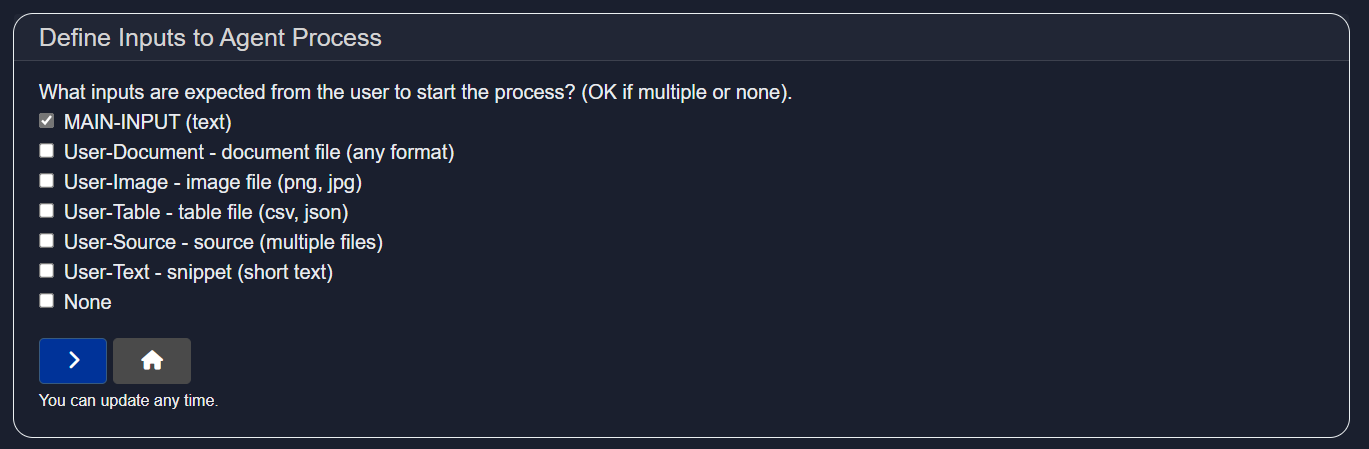Click the 'Define Inputs to Agent Process' heading
Image resolution: width=1369 pixels, height=449 pixels.
[210, 38]
